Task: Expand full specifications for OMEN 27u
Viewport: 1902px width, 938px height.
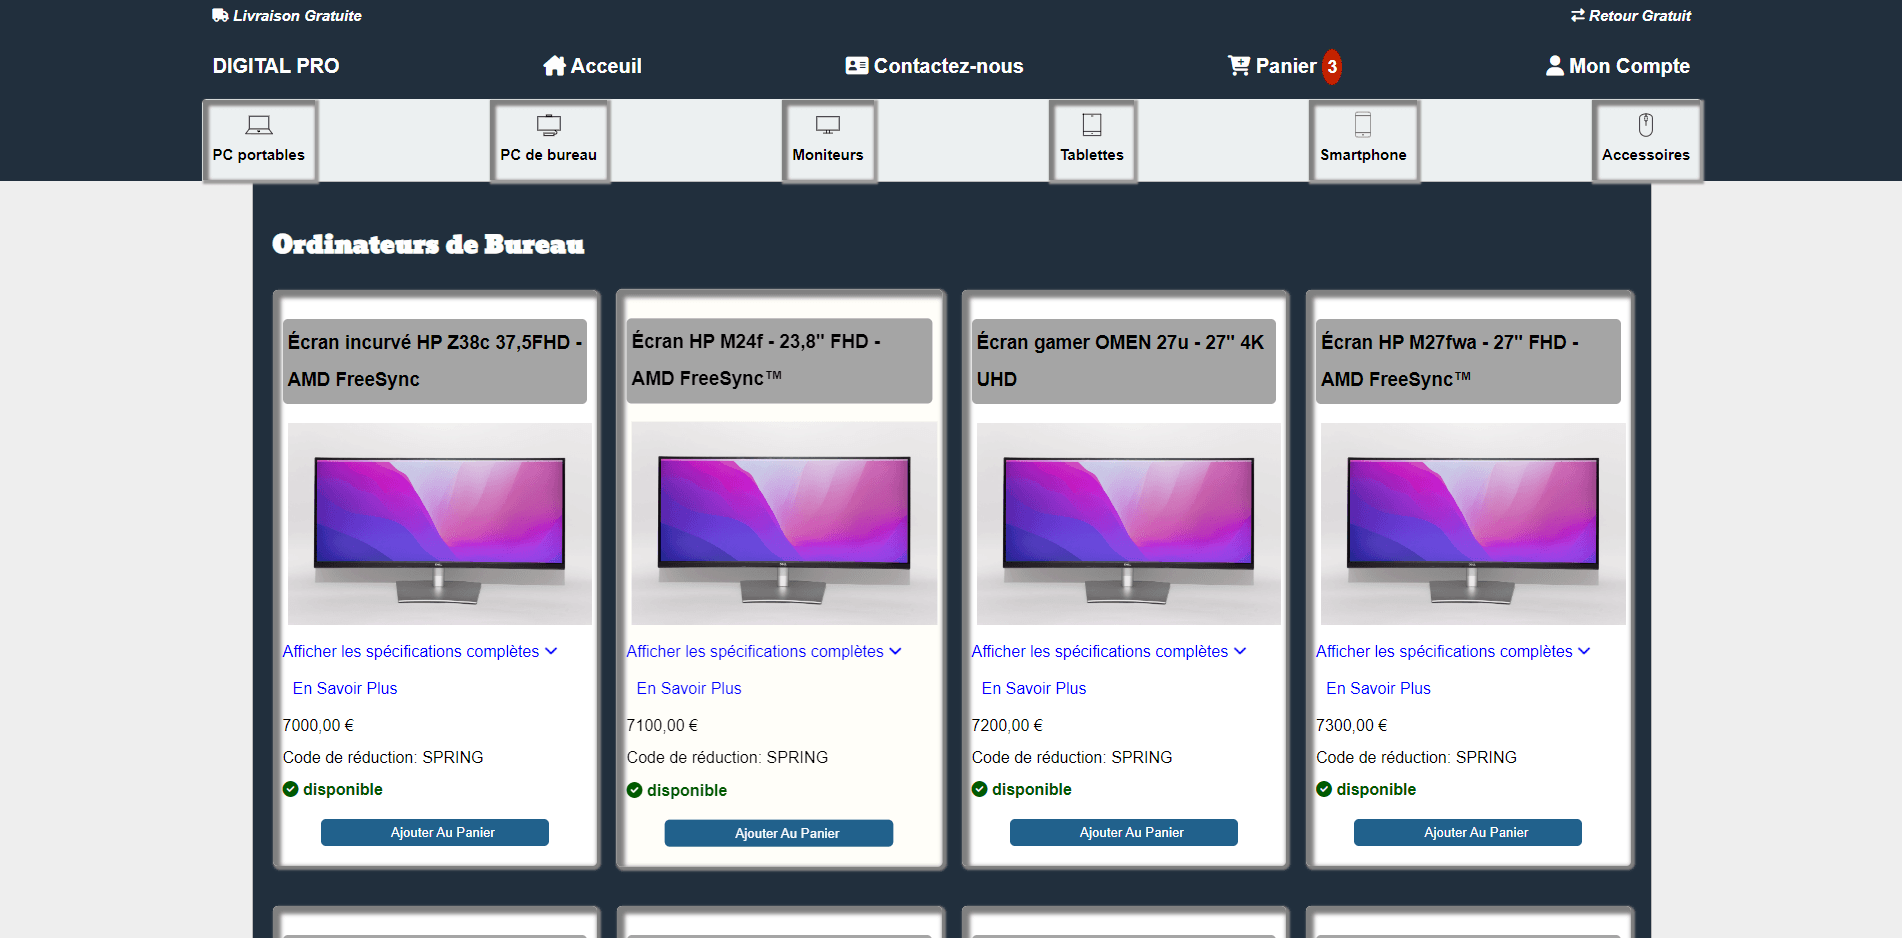Action: pos(1109,651)
